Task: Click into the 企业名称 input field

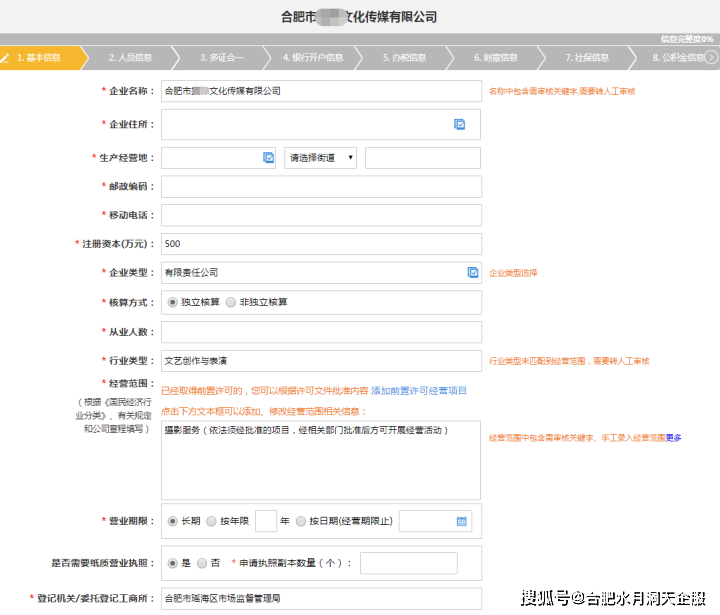Action: tap(321, 91)
